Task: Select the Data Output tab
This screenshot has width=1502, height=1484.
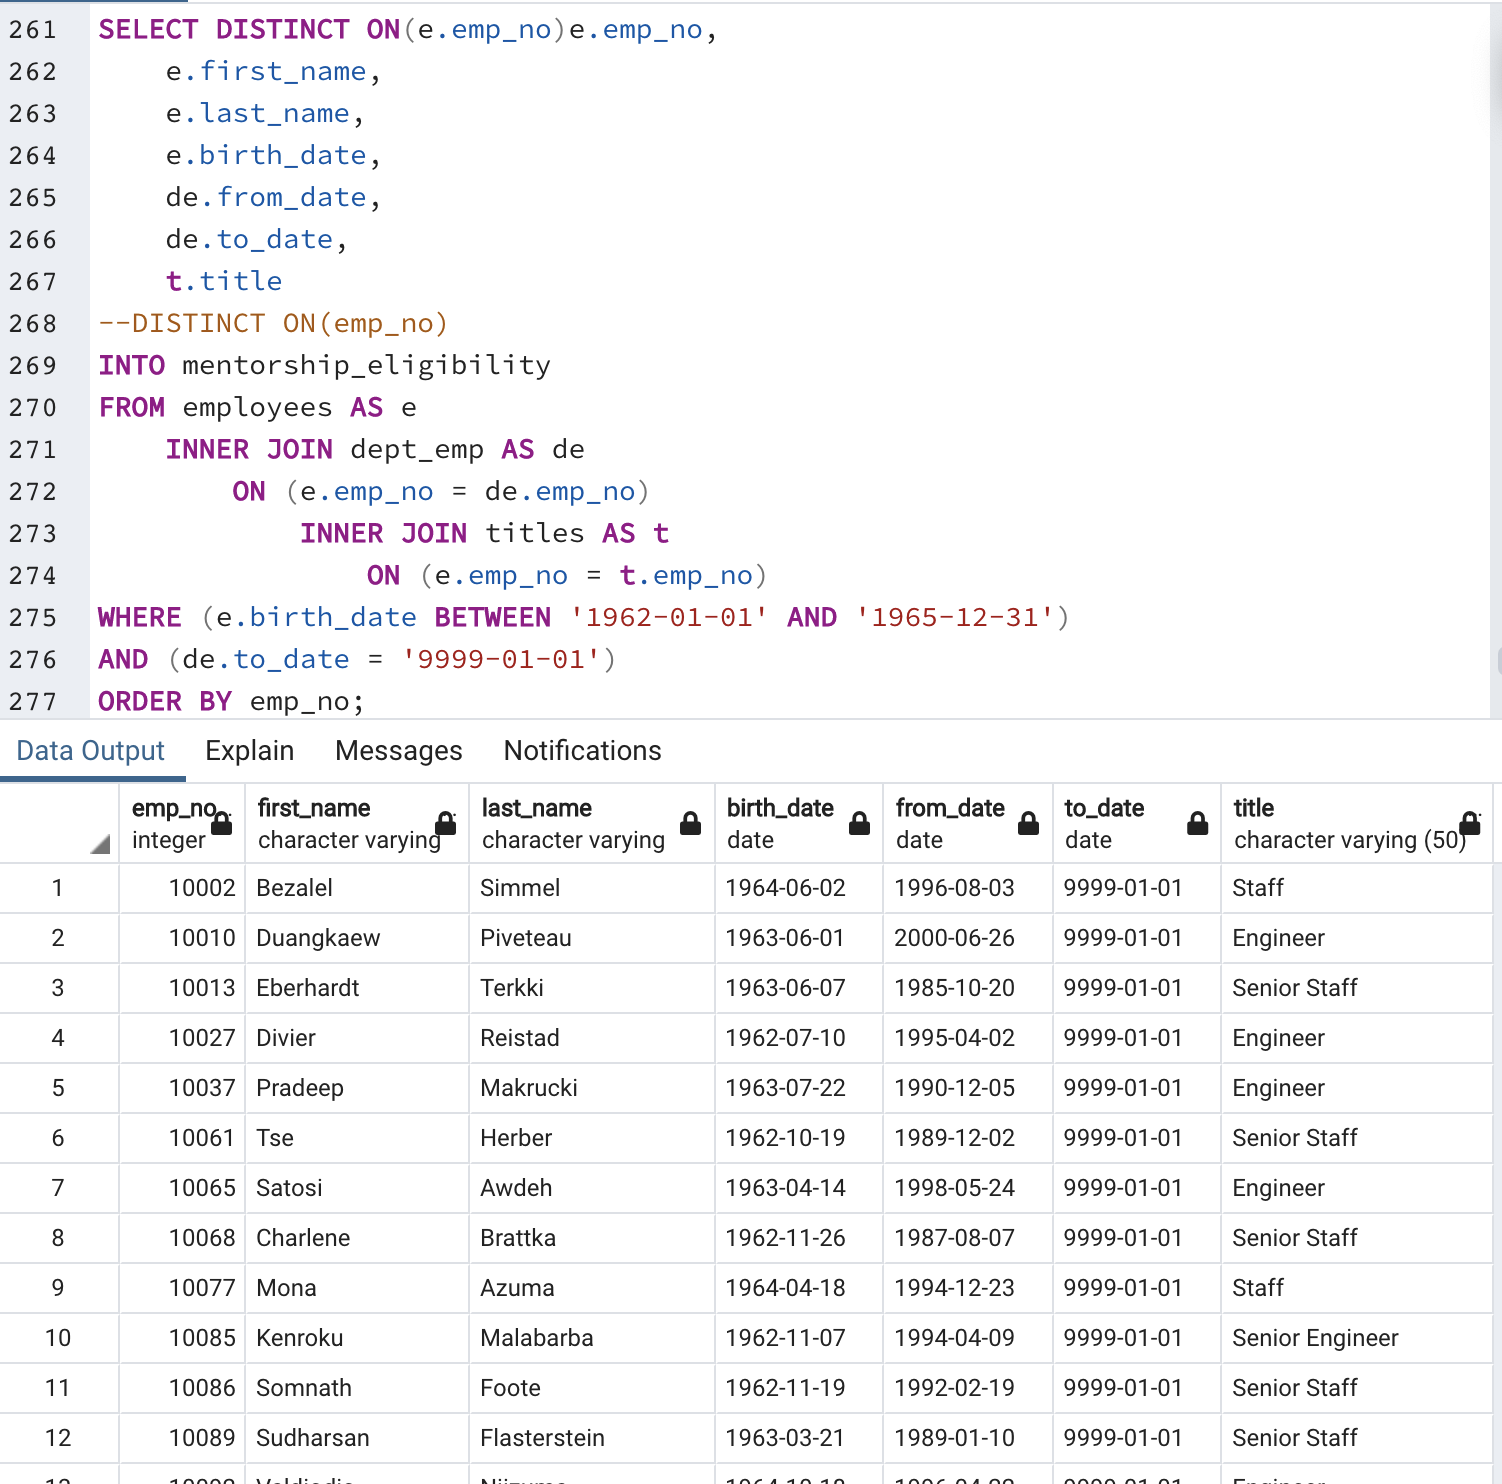Action: (90, 750)
